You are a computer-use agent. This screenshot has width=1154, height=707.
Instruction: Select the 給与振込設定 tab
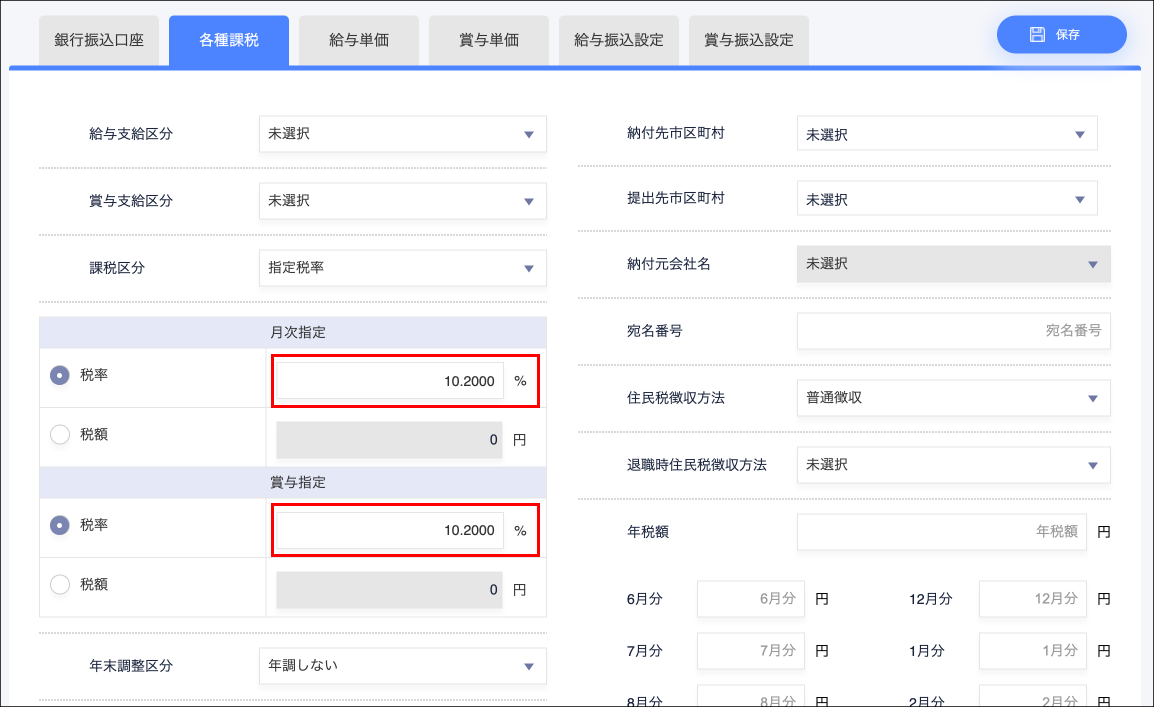pos(619,40)
